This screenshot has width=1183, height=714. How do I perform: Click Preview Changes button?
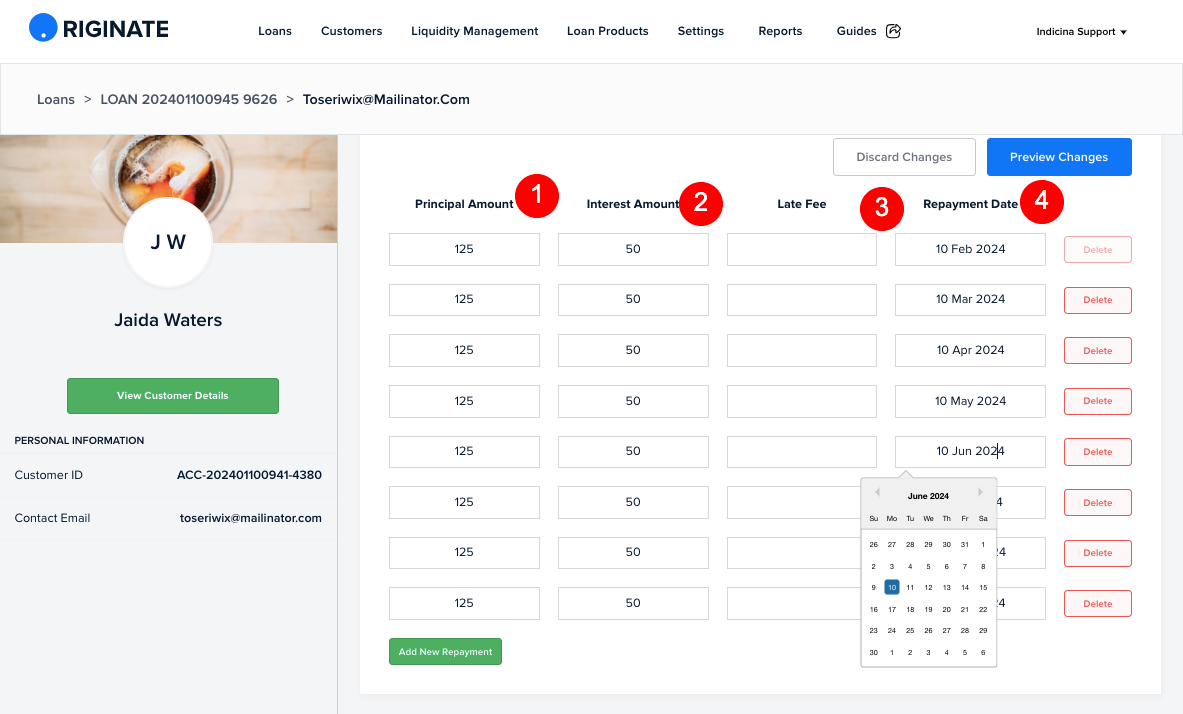click(x=1059, y=157)
